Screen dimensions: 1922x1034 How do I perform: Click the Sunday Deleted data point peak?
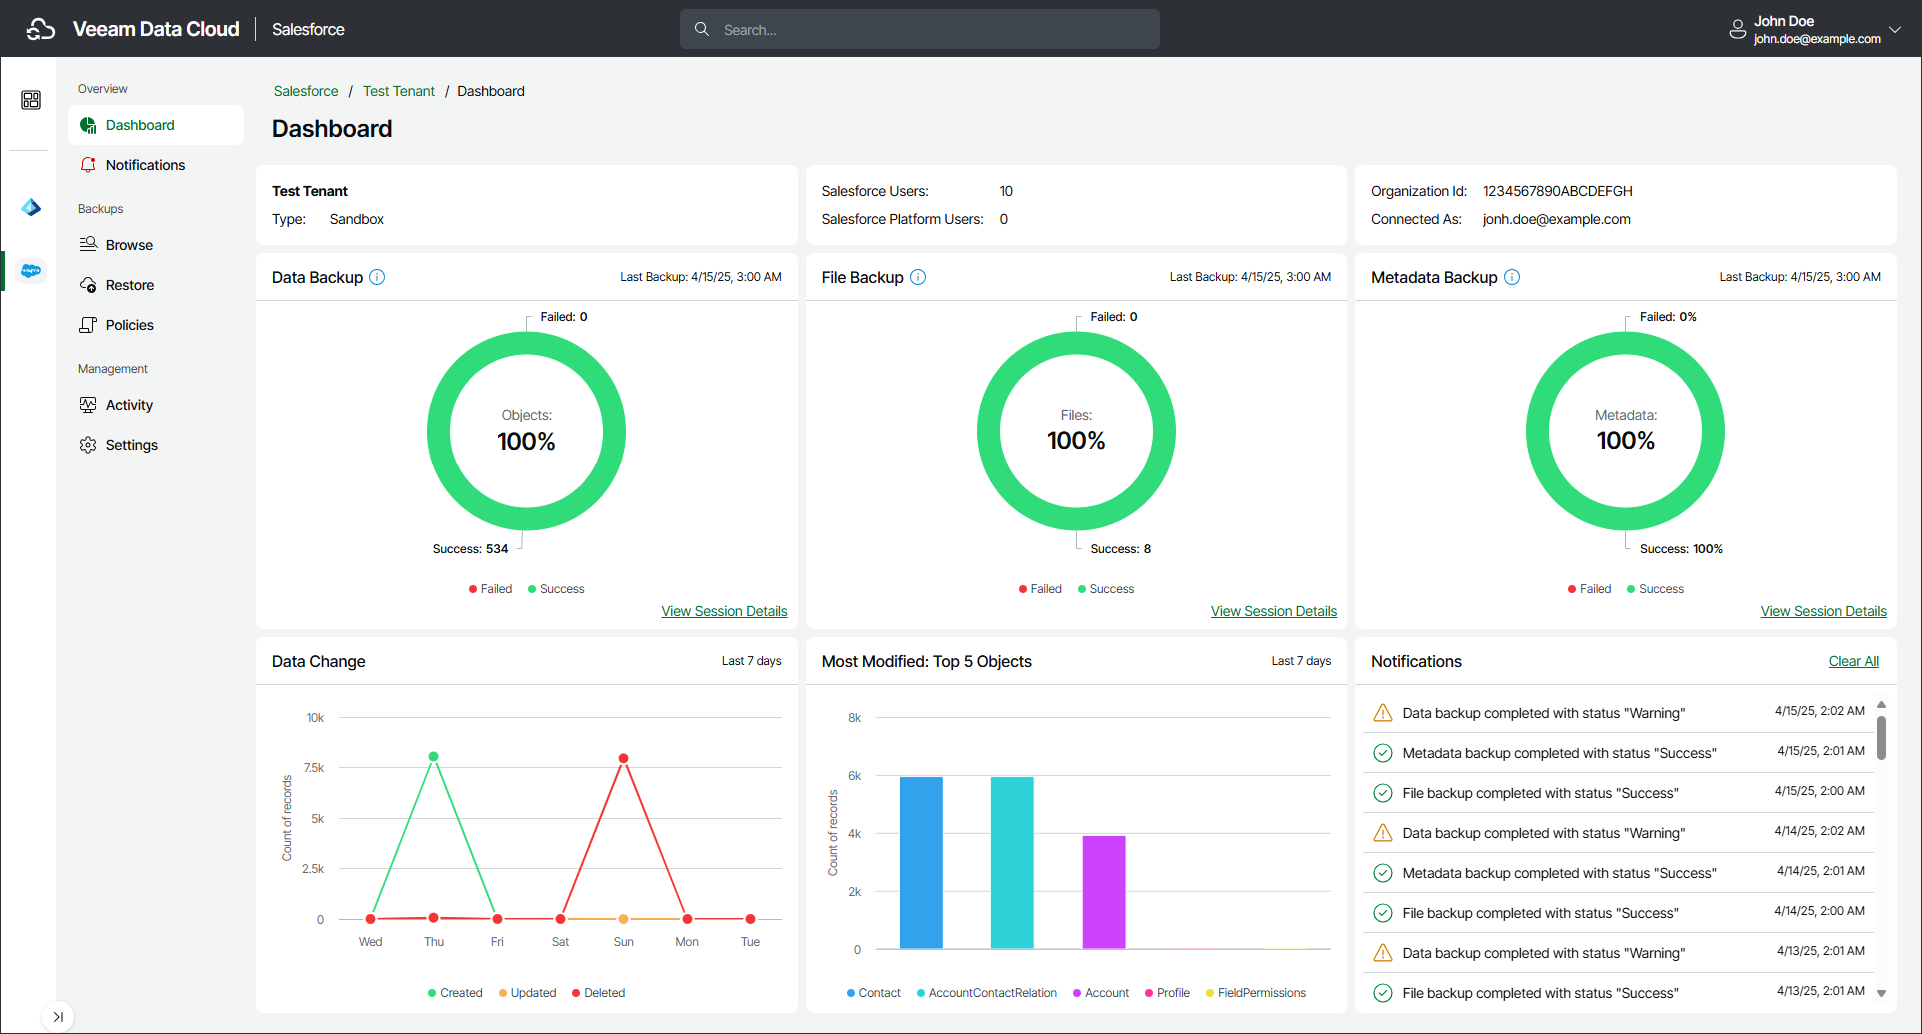623,758
